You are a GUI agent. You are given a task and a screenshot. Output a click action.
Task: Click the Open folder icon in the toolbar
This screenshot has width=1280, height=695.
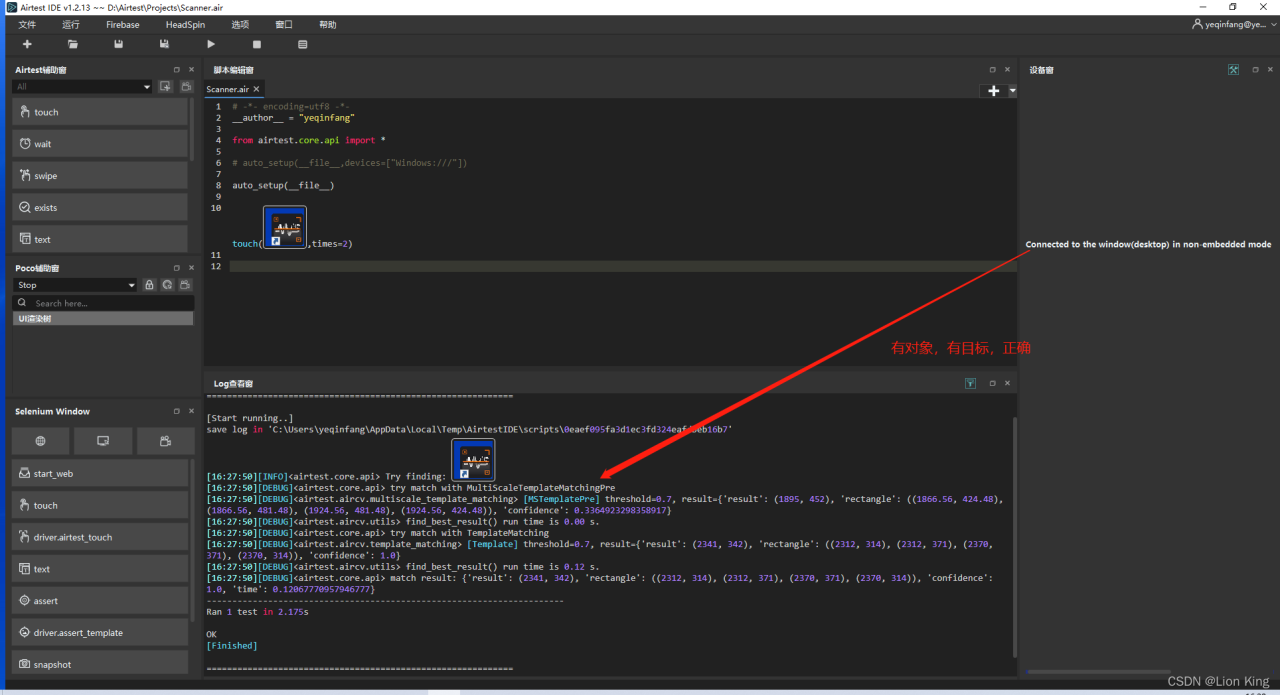pyautogui.click(x=73, y=44)
